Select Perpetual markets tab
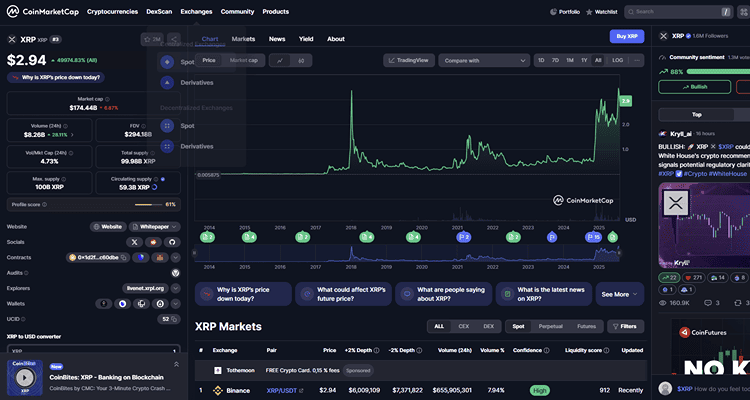The width and height of the screenshot is (750, 400). (551, 326)
